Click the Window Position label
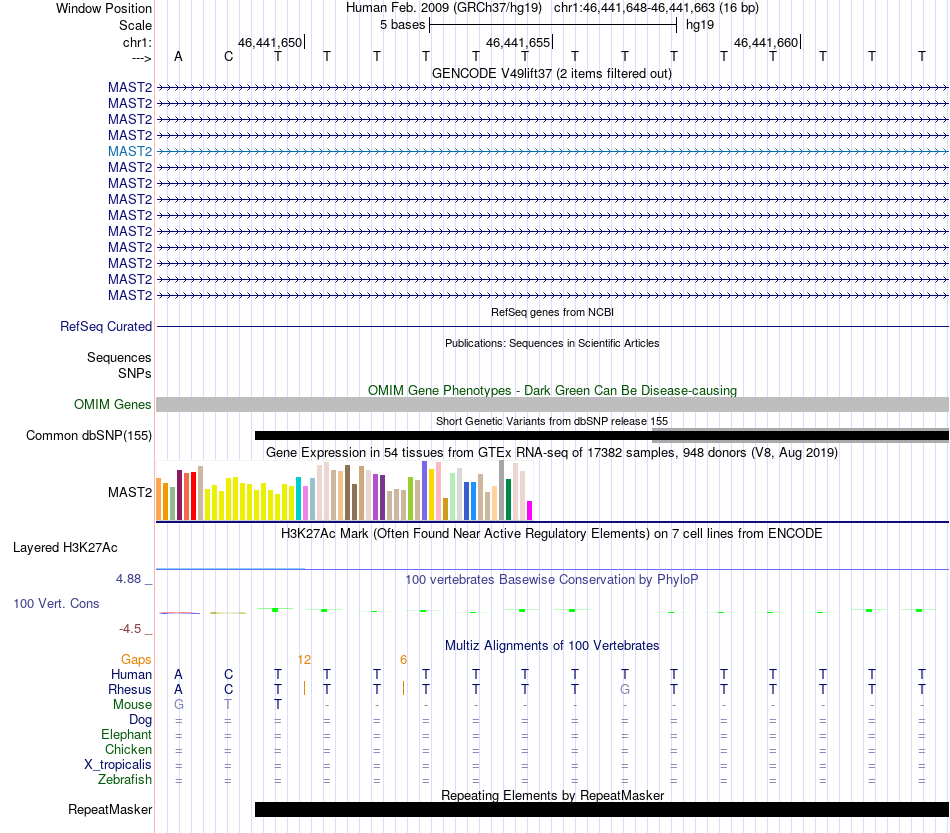950x833 pixels. click(x=104, y=8)
